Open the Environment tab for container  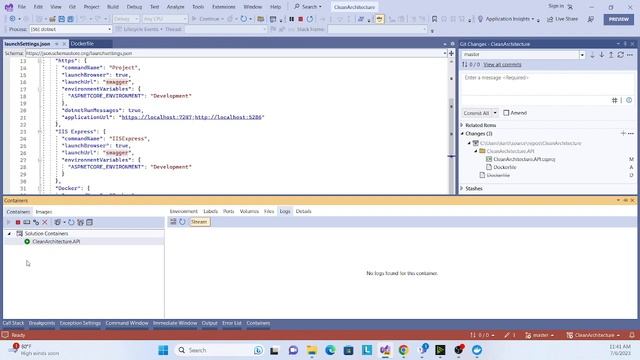point(183,211)
